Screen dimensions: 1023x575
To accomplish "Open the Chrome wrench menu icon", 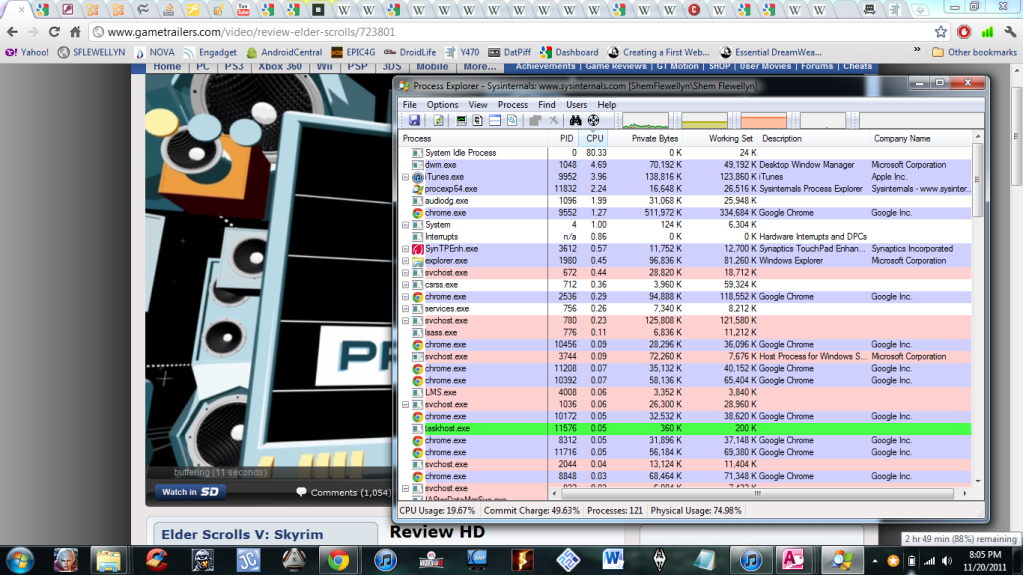I will [1010, 32].
